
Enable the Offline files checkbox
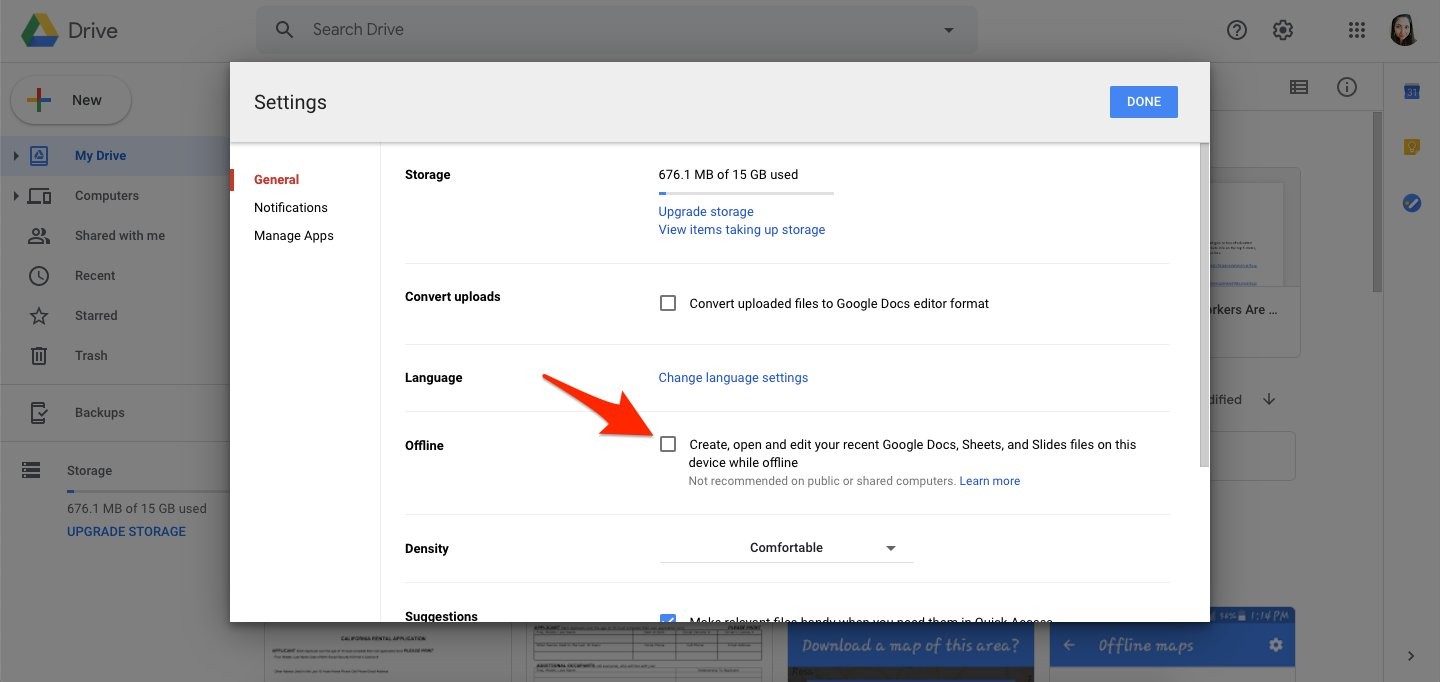click(668, 444)
